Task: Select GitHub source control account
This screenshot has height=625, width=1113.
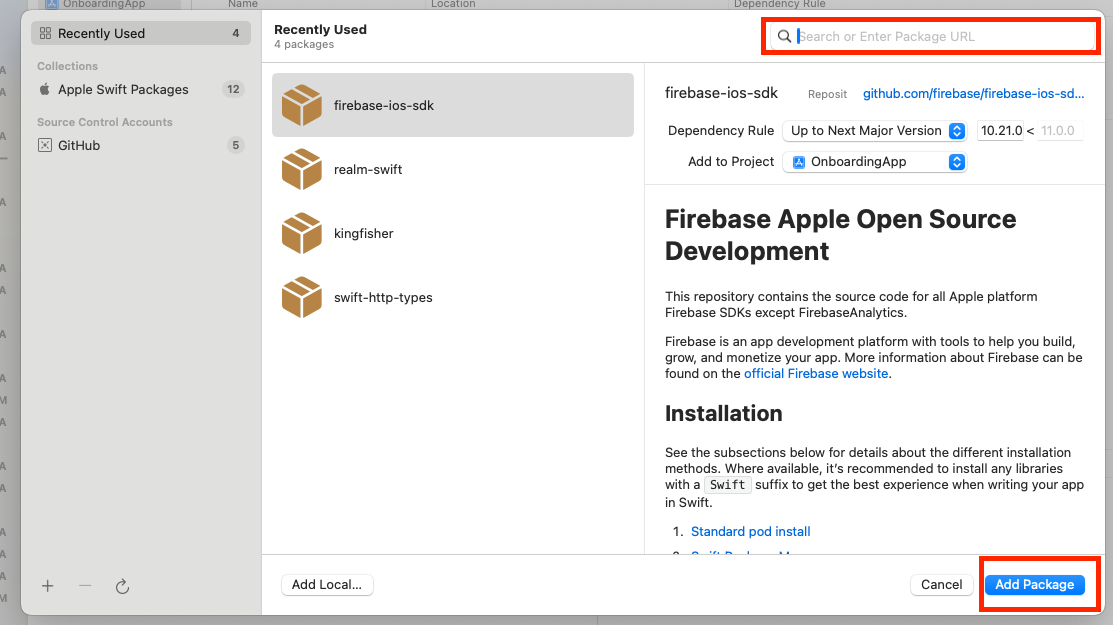Action: click(79, 145)
